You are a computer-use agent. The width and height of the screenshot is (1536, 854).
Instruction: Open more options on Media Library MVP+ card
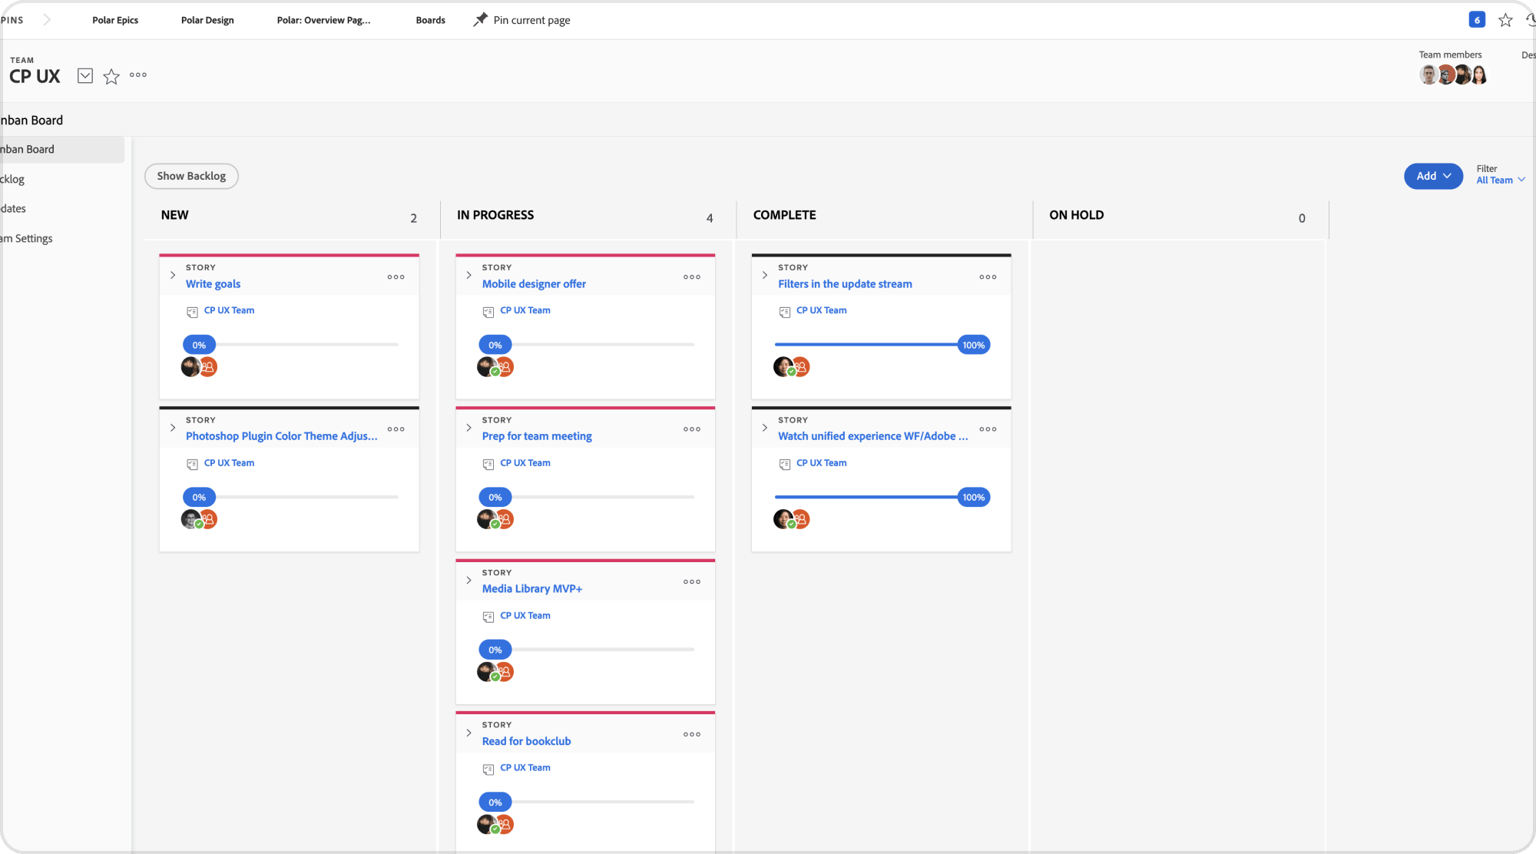pyautogui.click(x=692, y=582)
